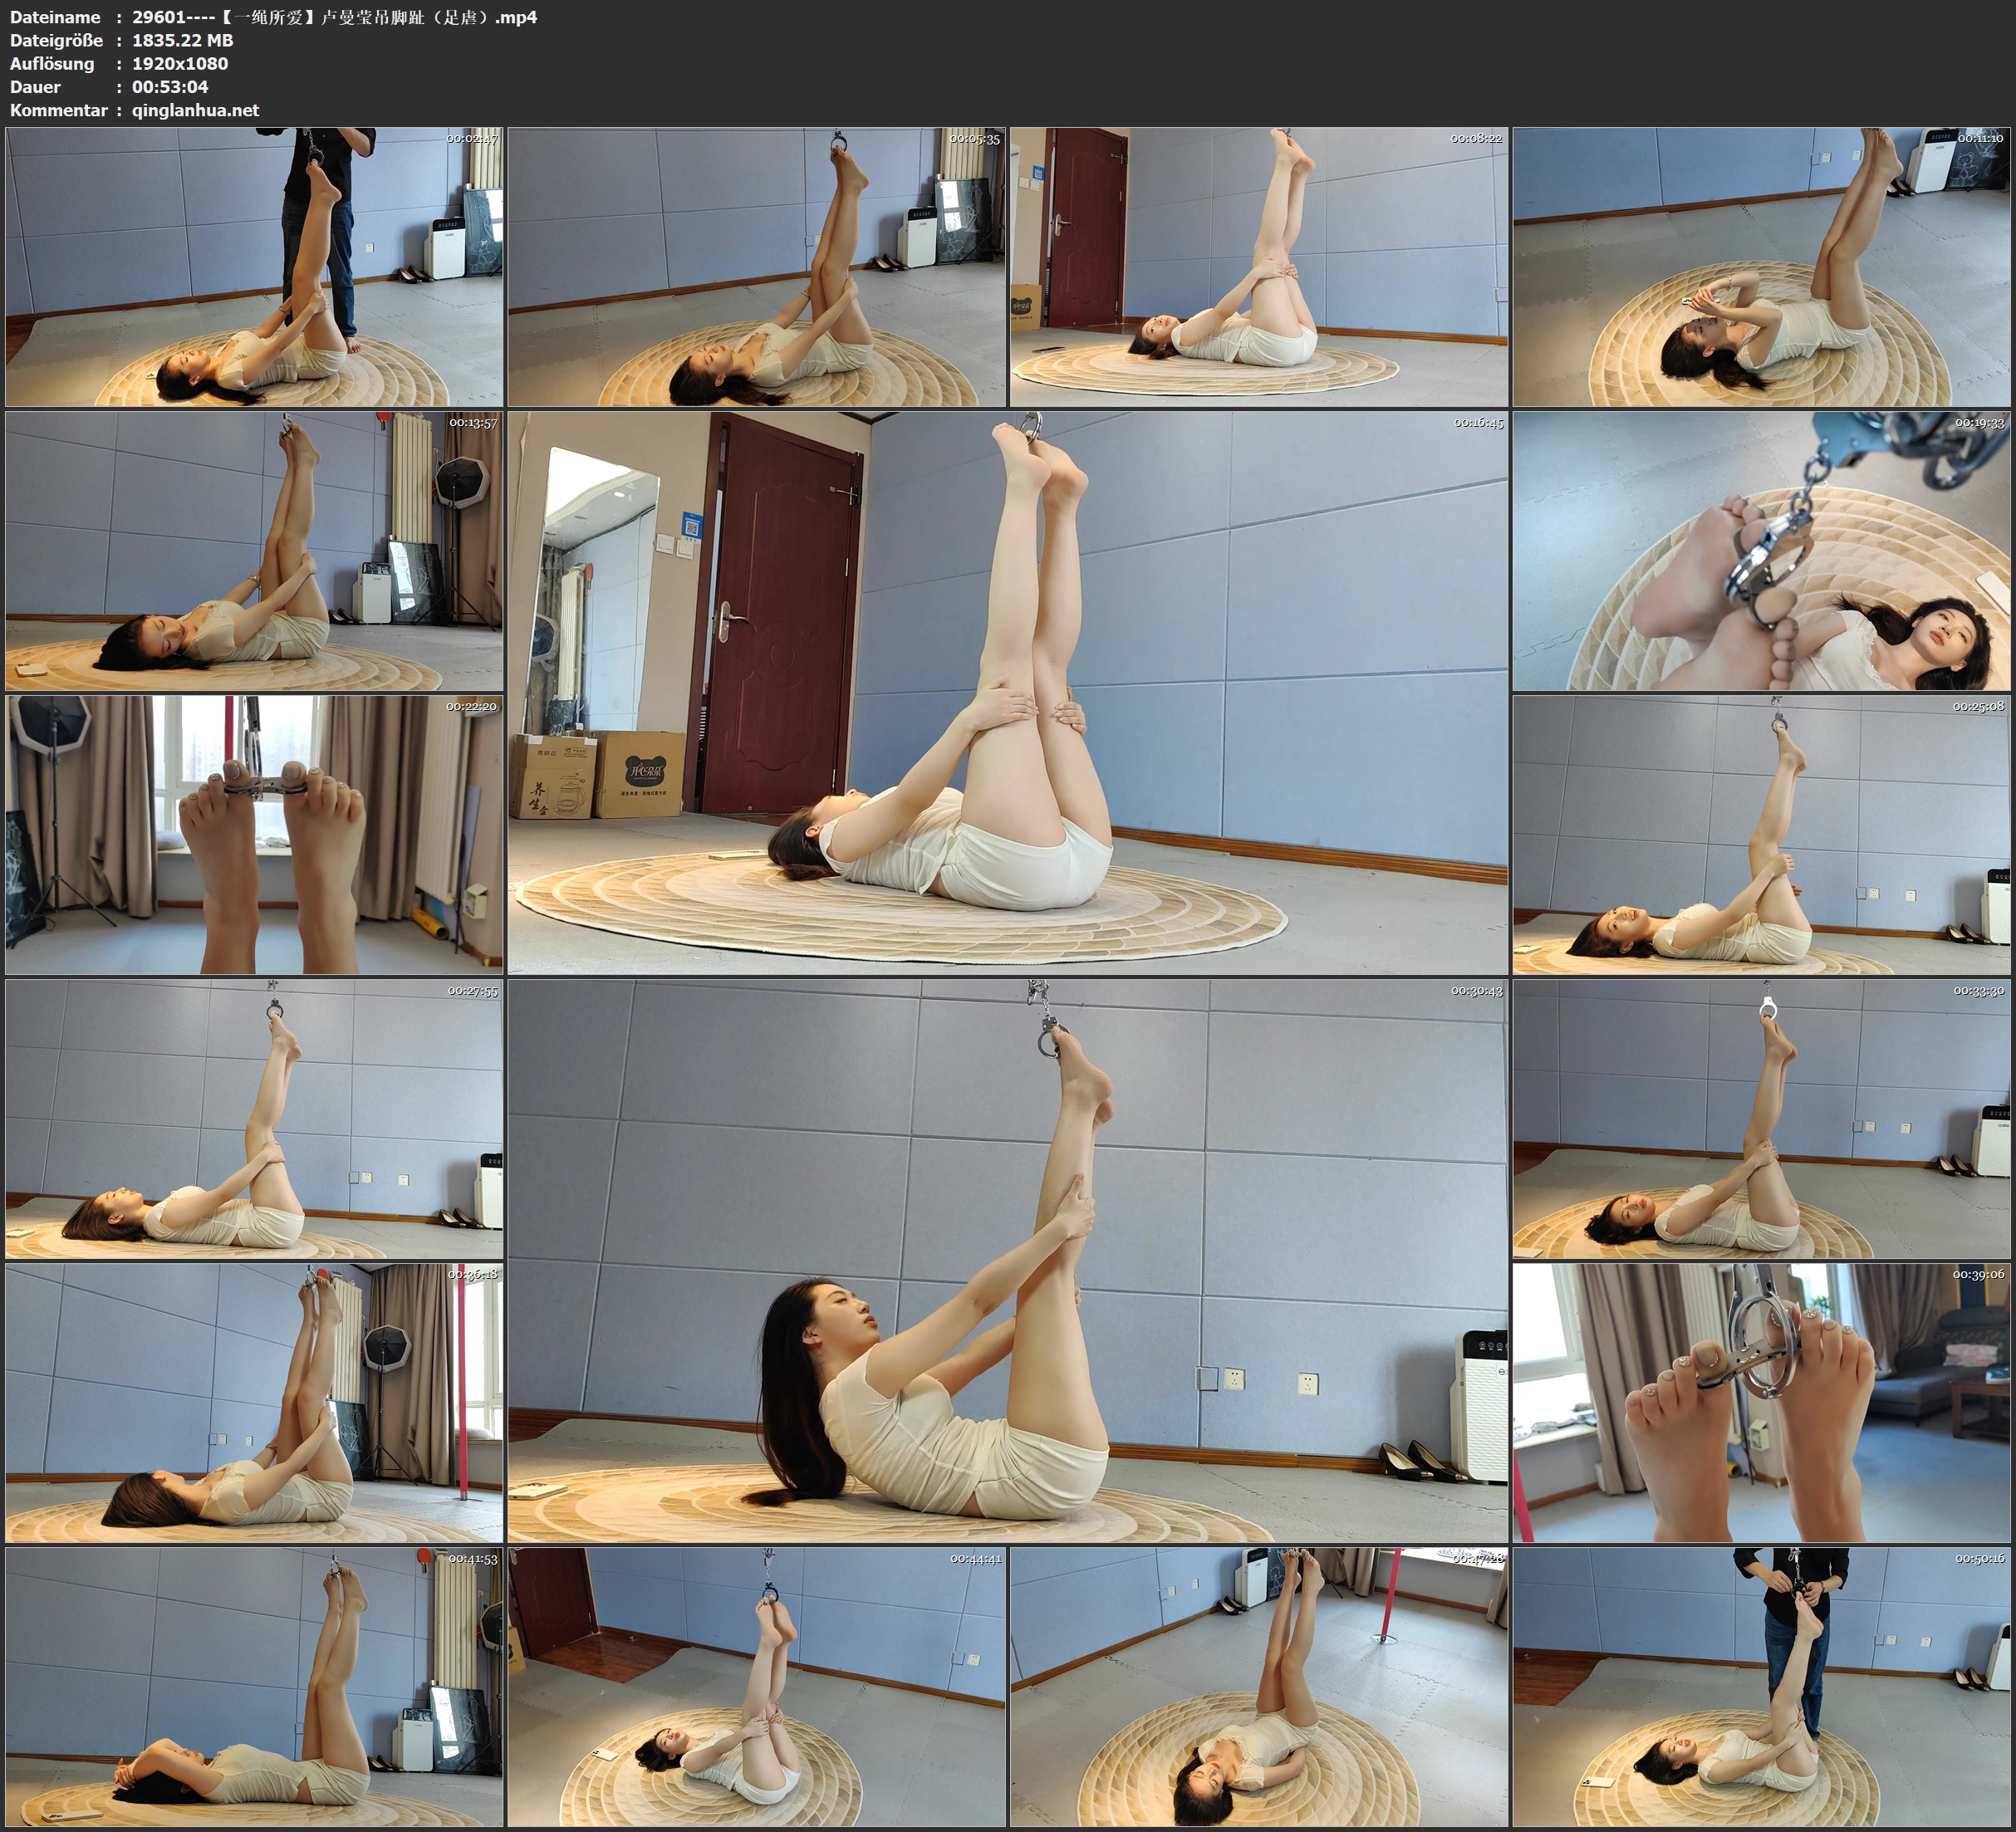Click the thumbnail at 00:33:30

(x=1761, y=1119)
